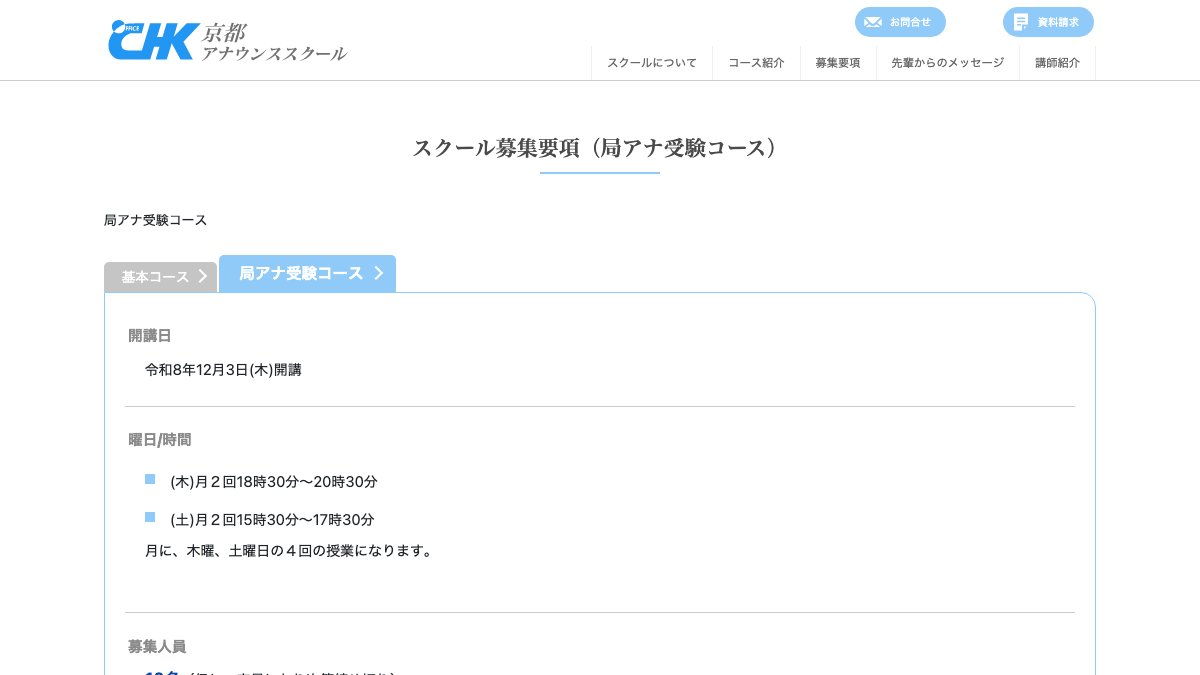The height and width of the screenshot is (675, 1200).
Task: Open the お問合せ contact button
Action: tap(900, 22)
